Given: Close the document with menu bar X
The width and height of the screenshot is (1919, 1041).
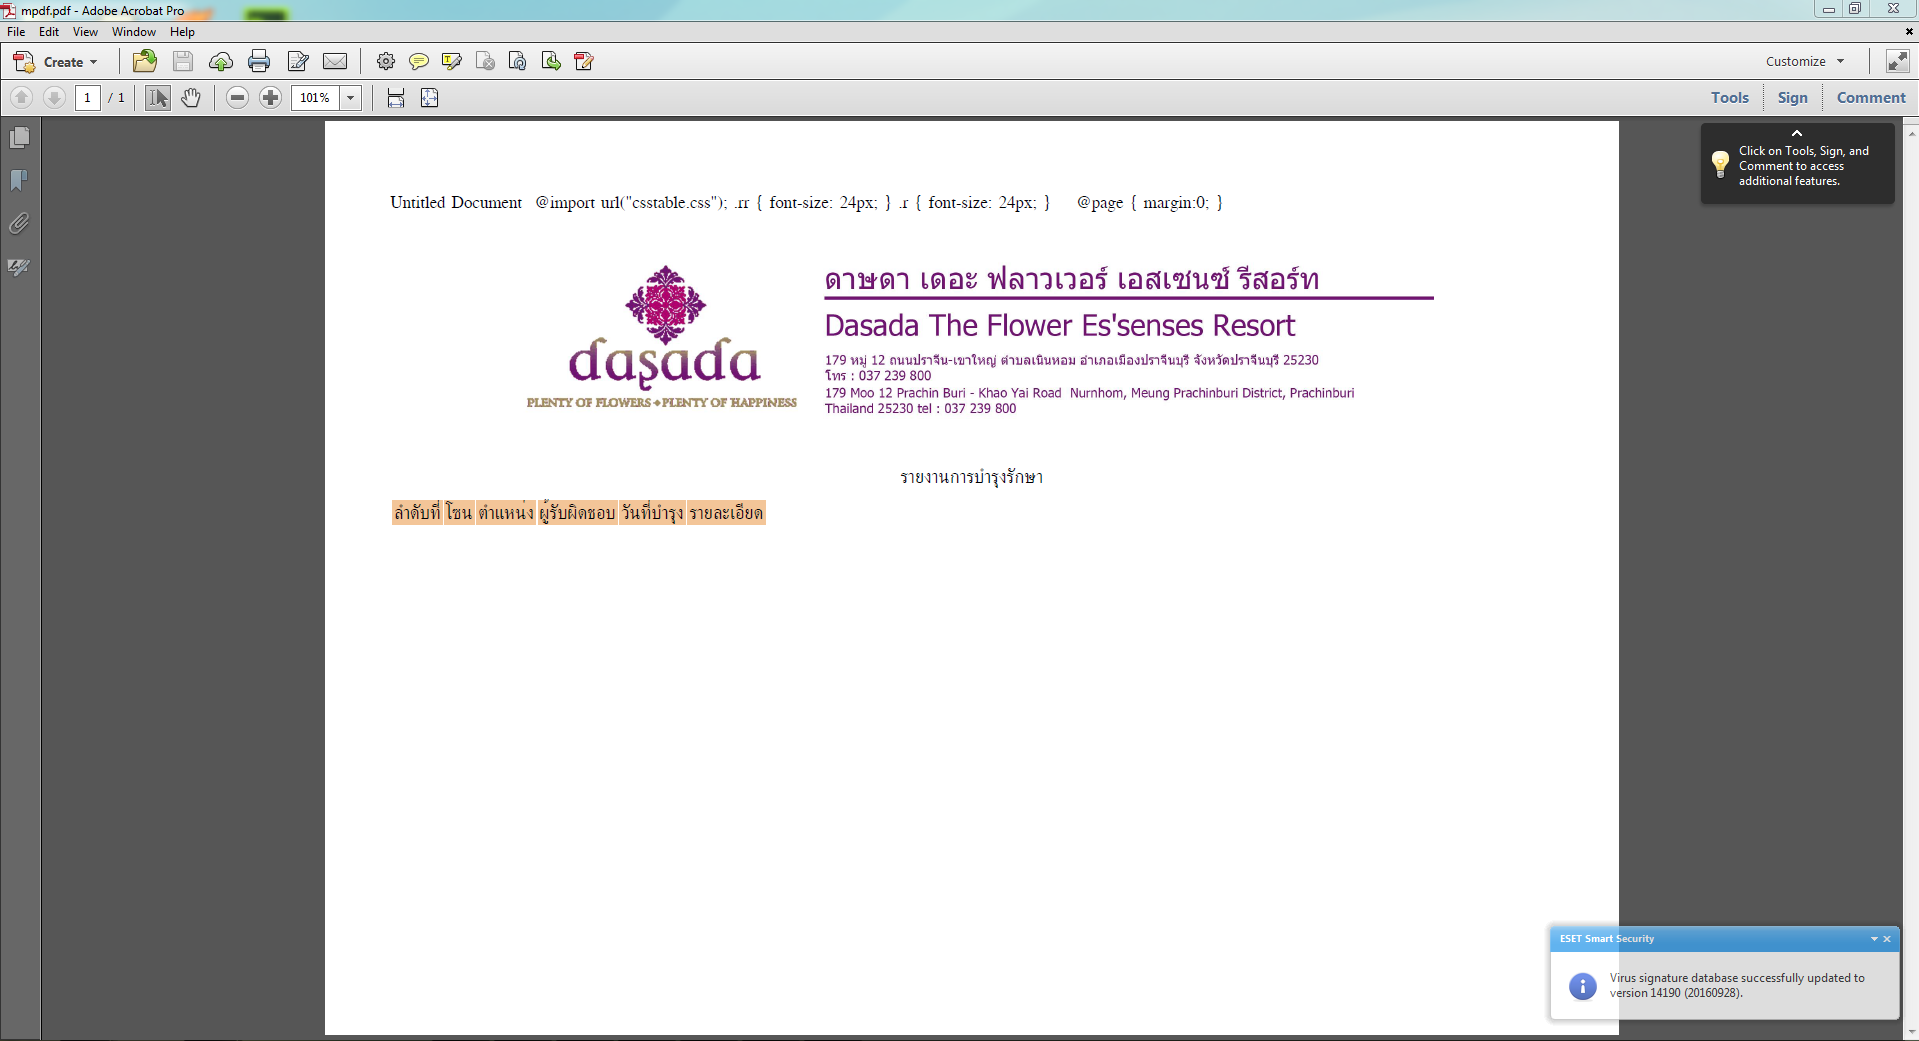Looking at the screenshot, I should [x=1909, y=32].
